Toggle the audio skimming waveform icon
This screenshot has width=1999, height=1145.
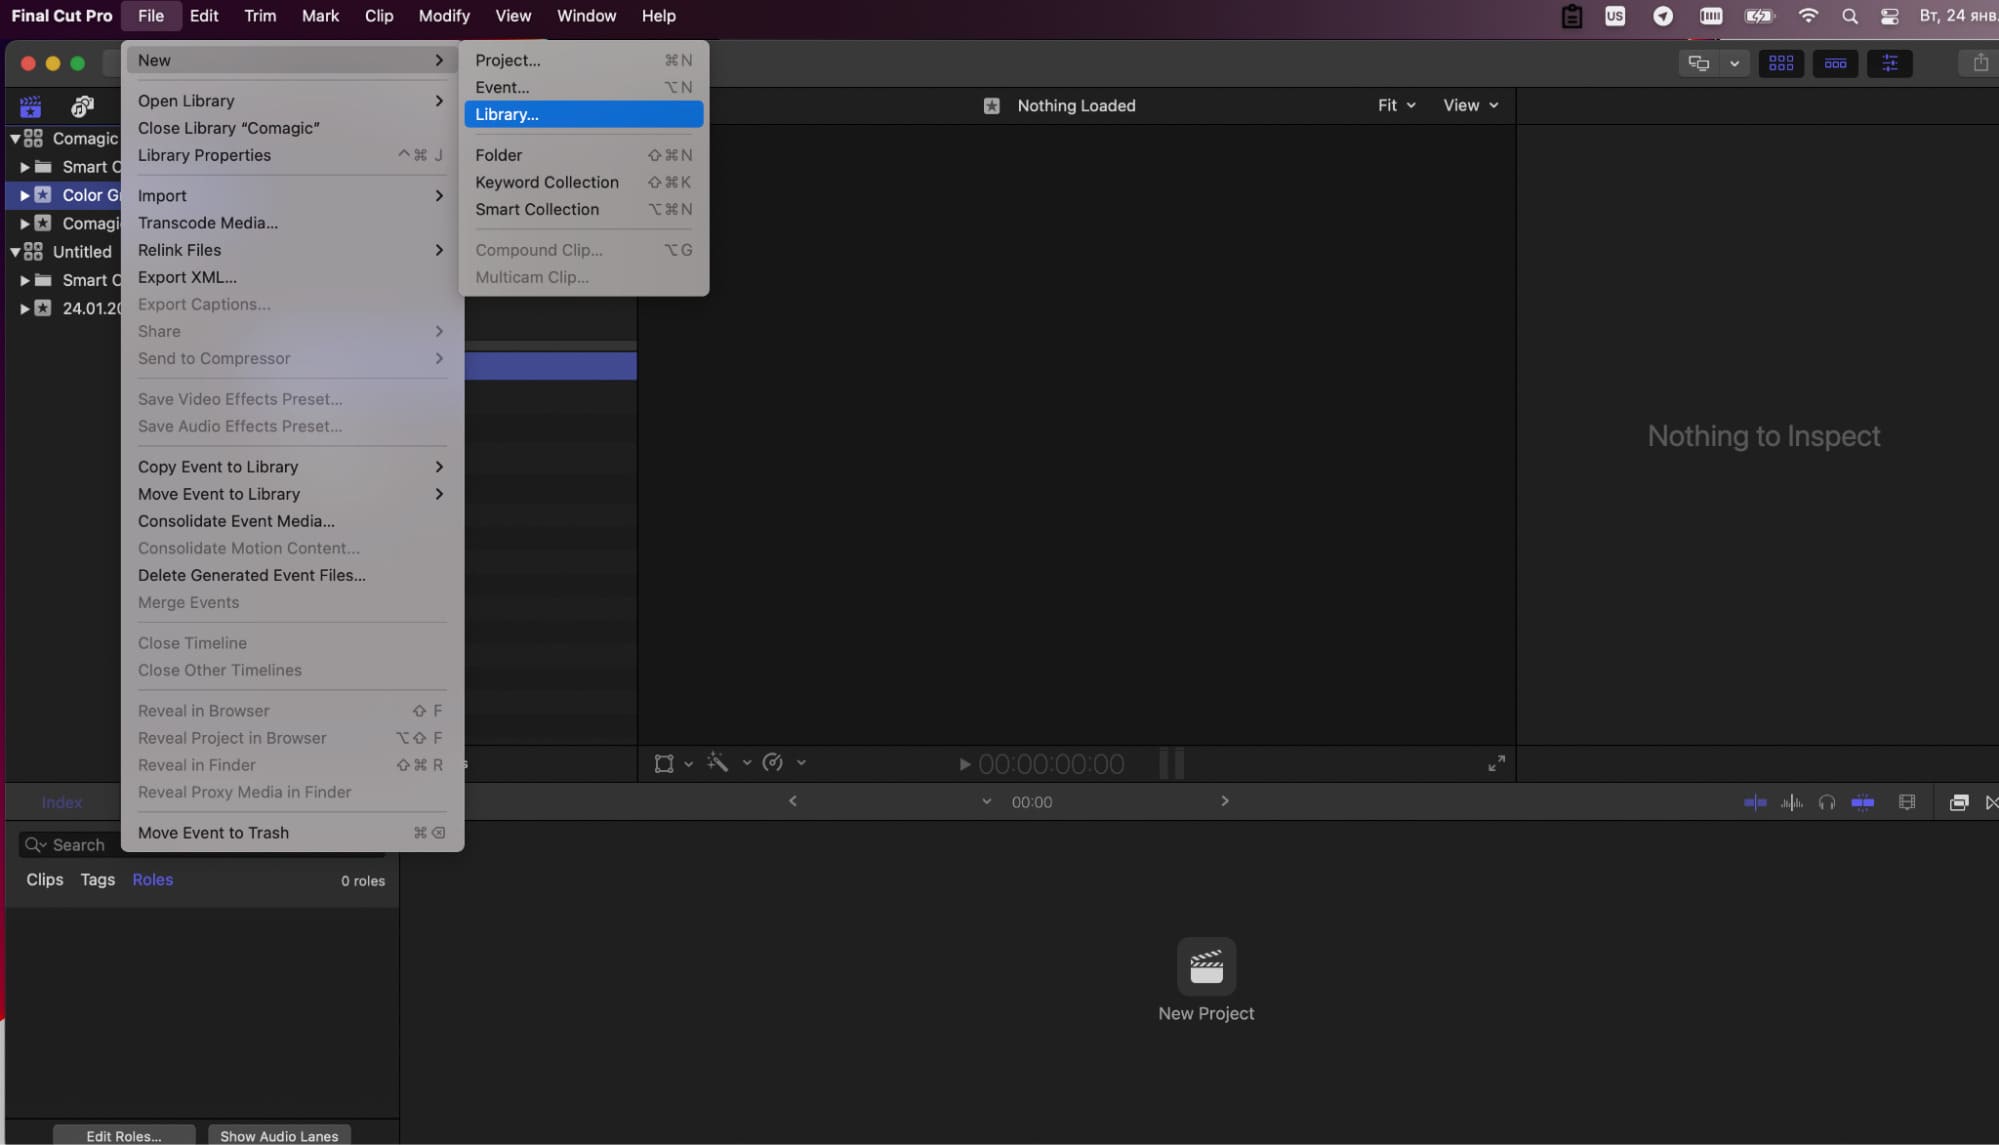[1791, 802]
